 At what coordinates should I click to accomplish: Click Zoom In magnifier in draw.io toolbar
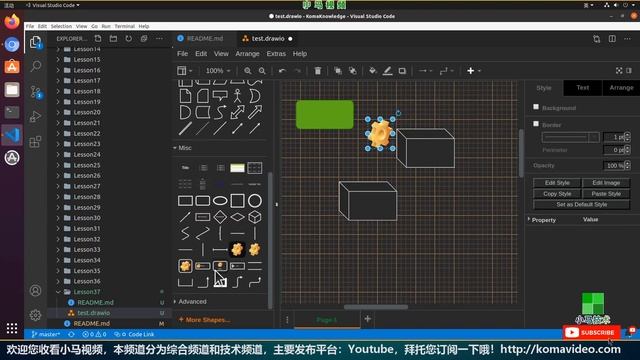[247, 71]
